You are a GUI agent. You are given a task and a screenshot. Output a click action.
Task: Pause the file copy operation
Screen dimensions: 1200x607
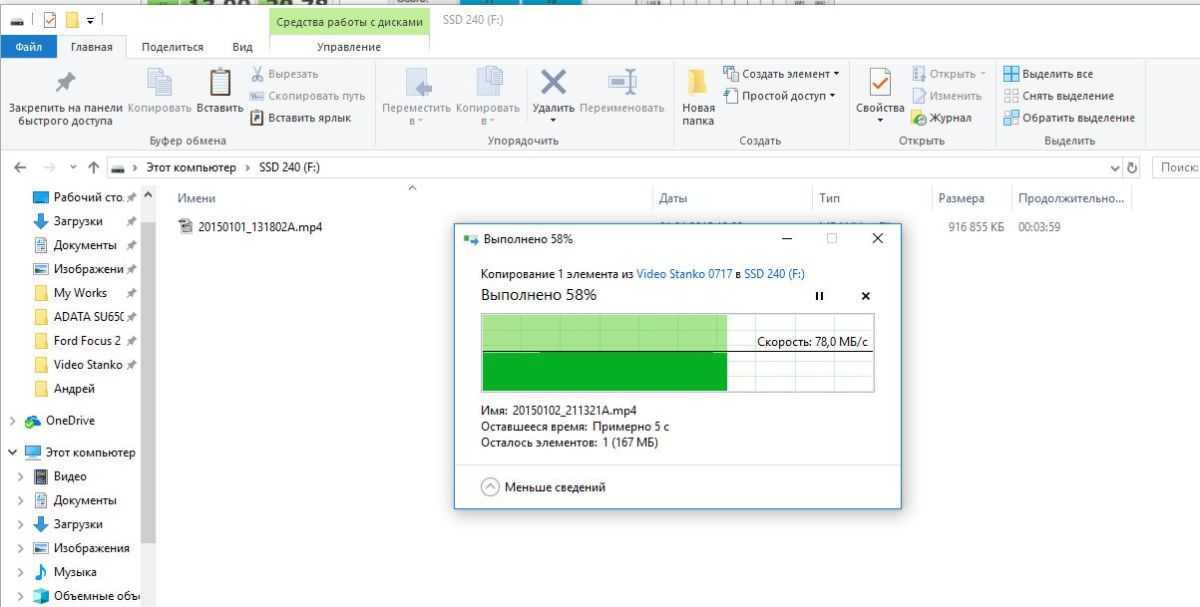click(820, 296)
